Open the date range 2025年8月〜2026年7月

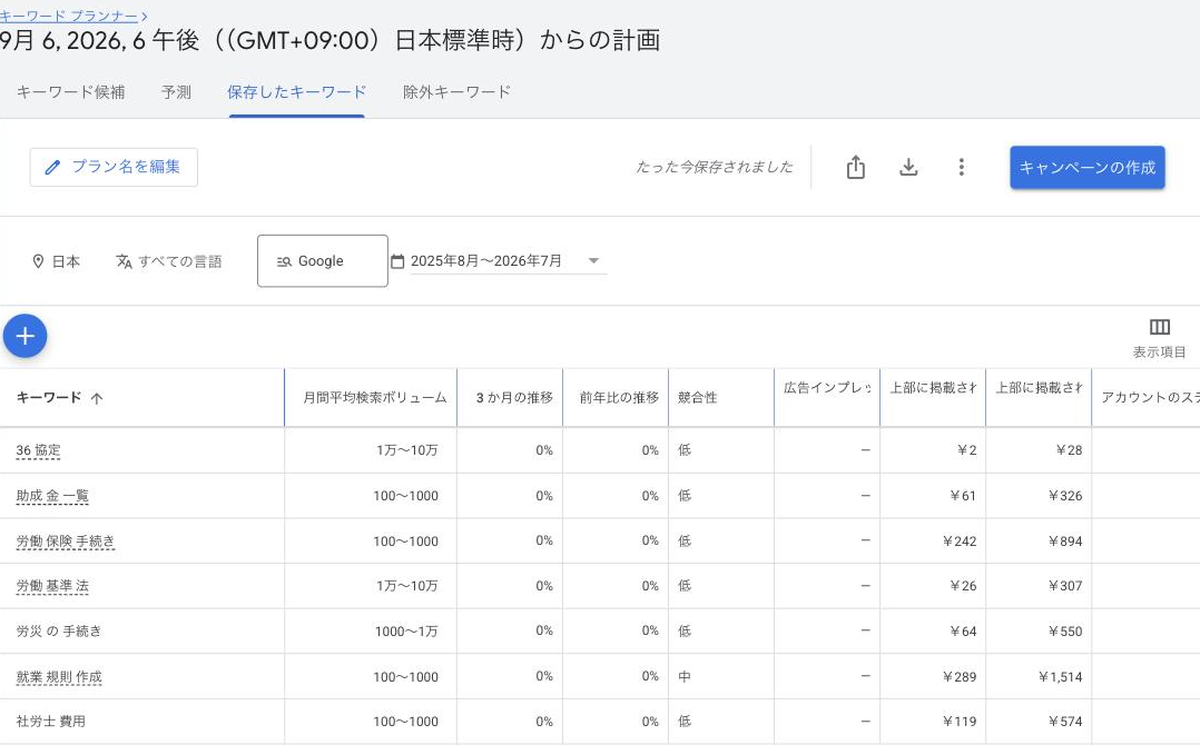click(498, 261)
